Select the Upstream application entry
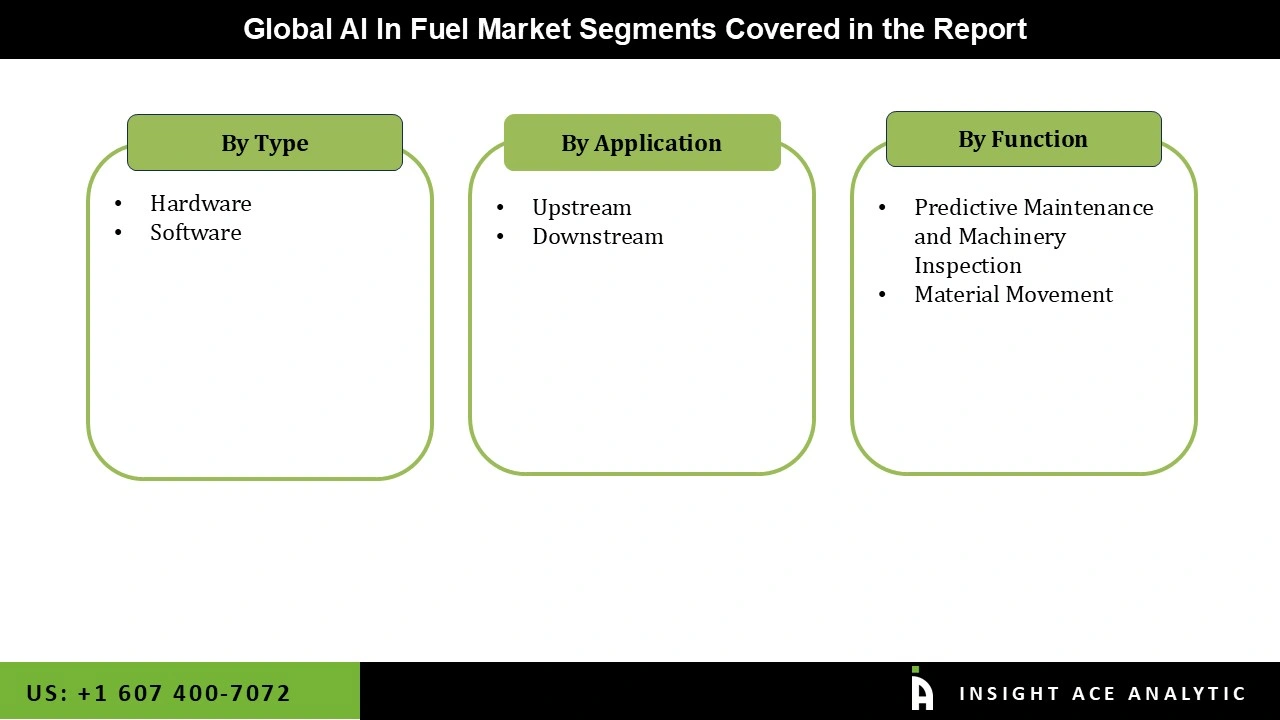The height and width of the screenshot is (720, 1280). click(582, 207)
